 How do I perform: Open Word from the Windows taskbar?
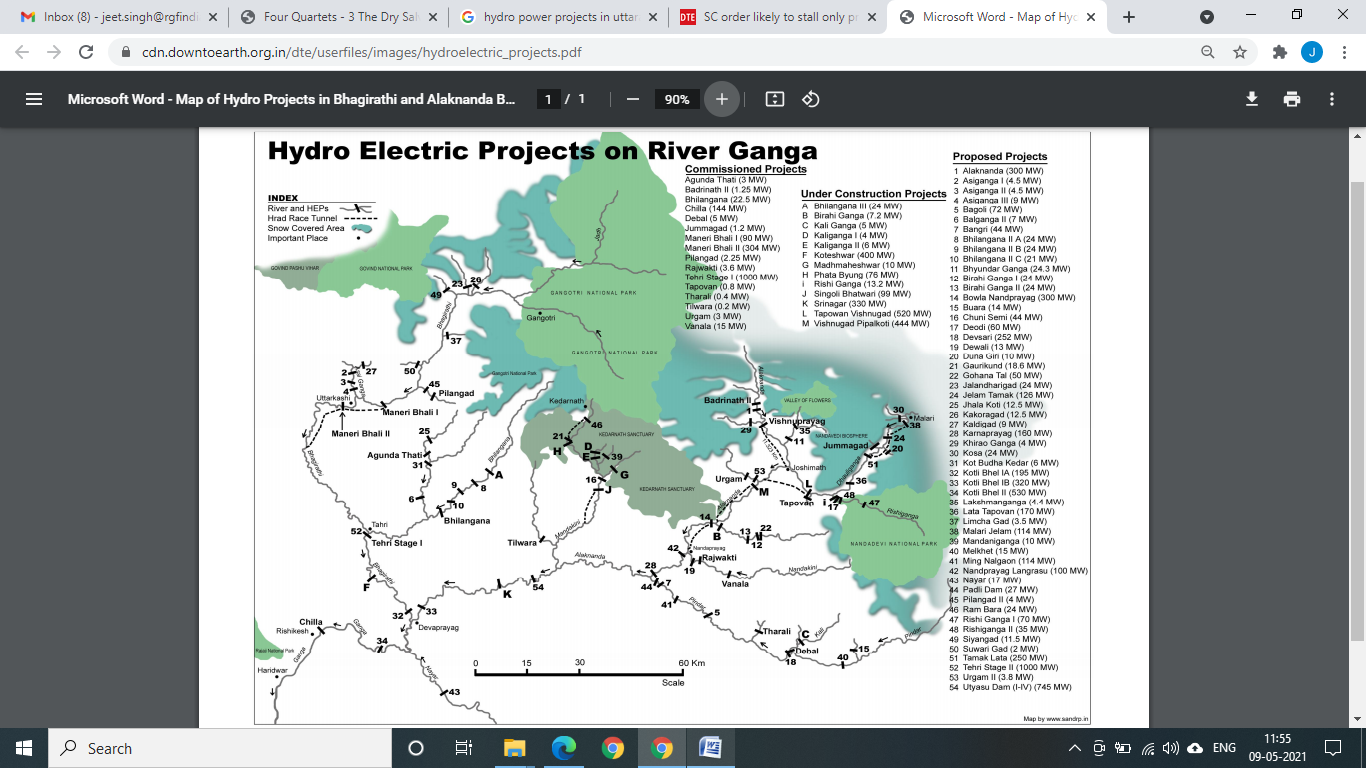click(x=710, y=748)
